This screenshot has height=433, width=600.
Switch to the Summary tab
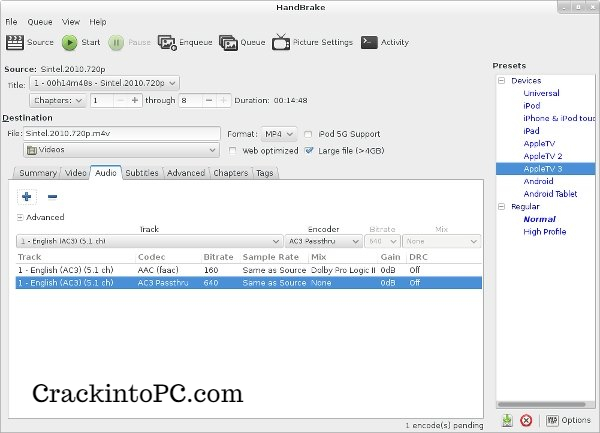point(38,173)
